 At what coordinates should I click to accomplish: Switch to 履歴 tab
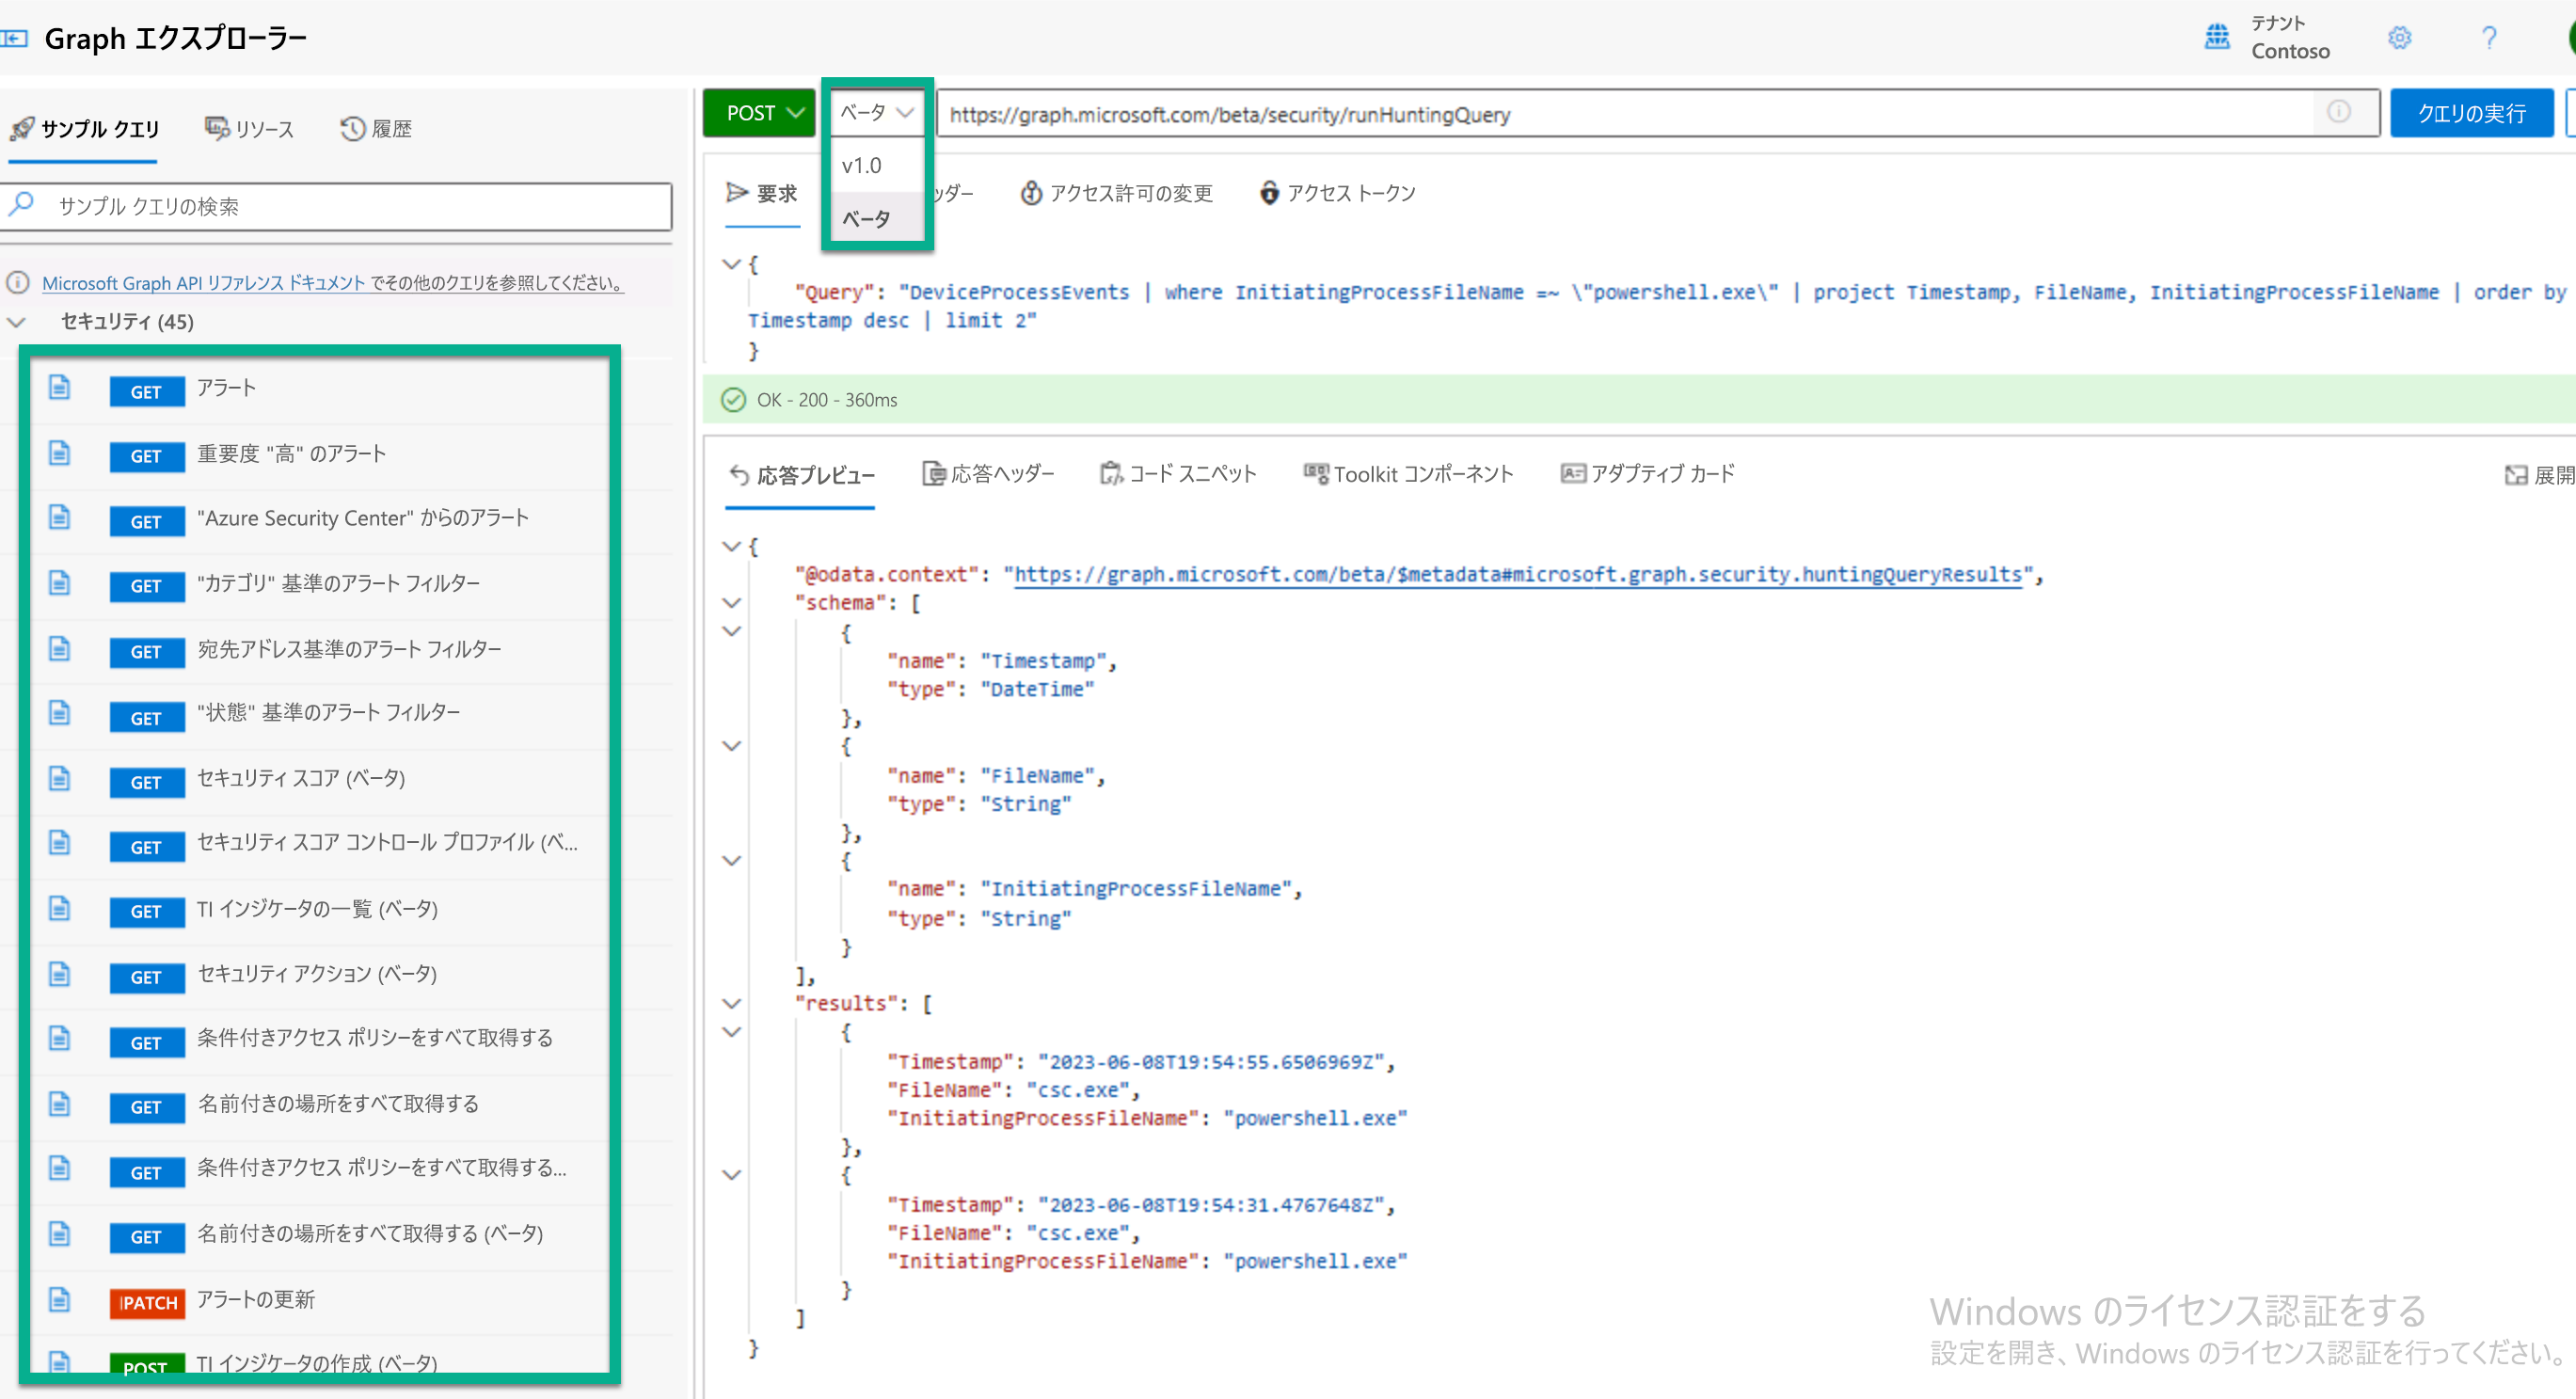[377, 129]
